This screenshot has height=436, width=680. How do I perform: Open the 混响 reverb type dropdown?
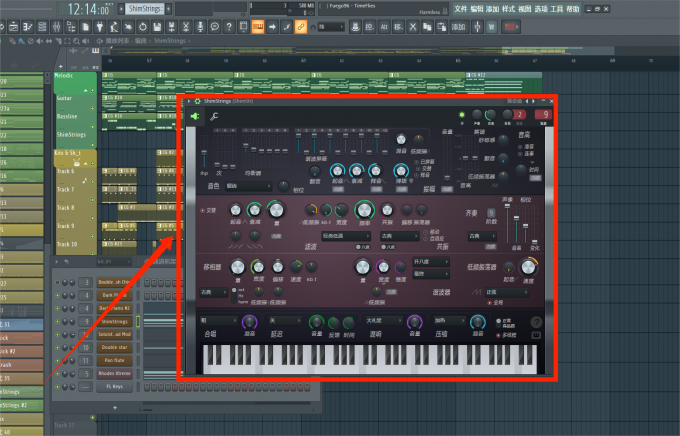point(384,320)
